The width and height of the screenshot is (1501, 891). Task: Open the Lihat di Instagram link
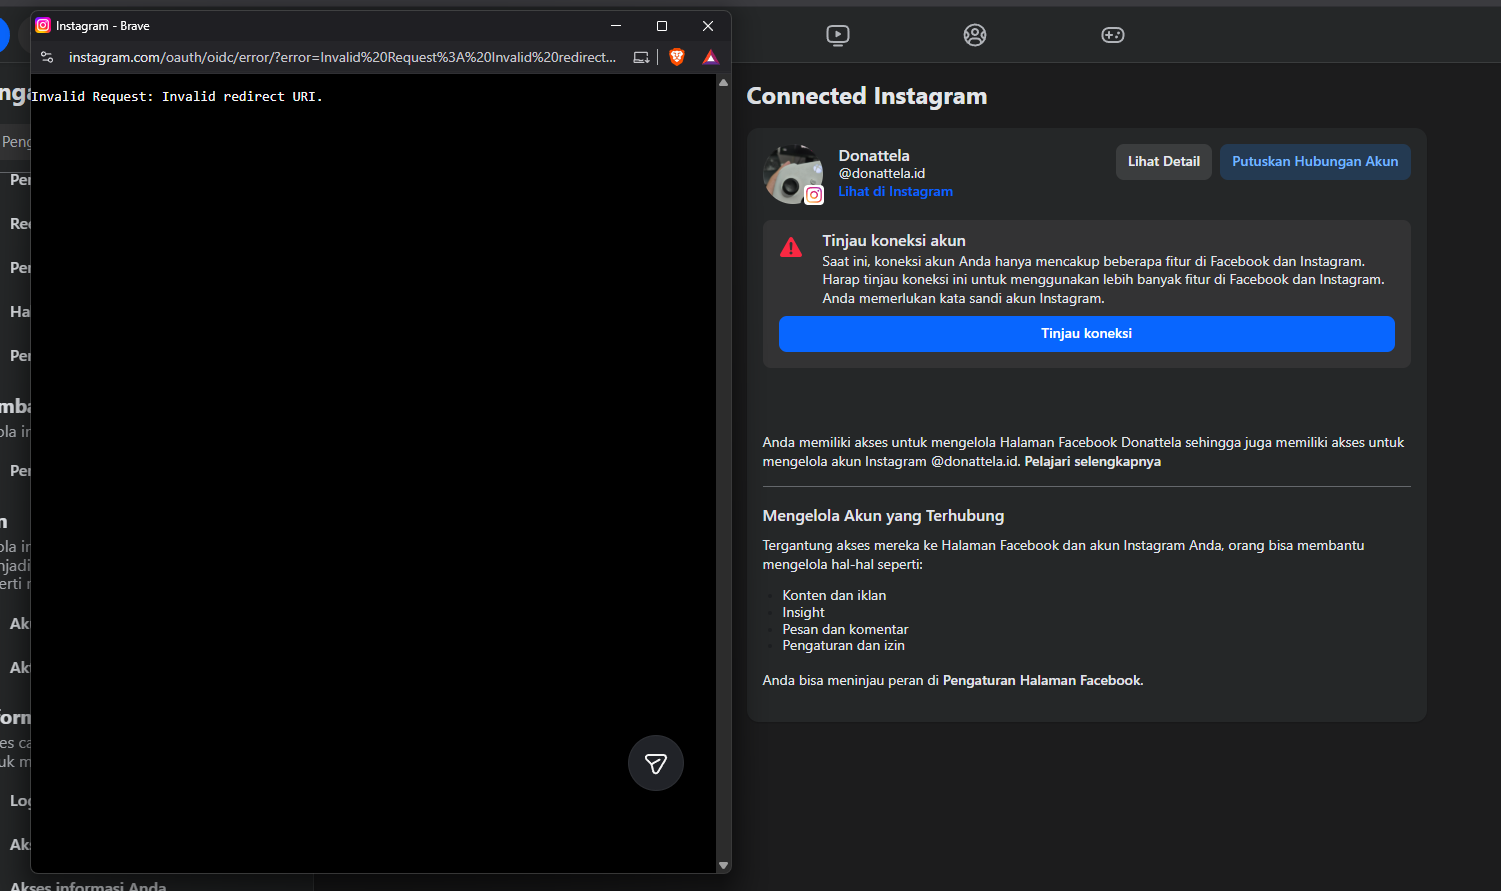click(x=895, y=192)
